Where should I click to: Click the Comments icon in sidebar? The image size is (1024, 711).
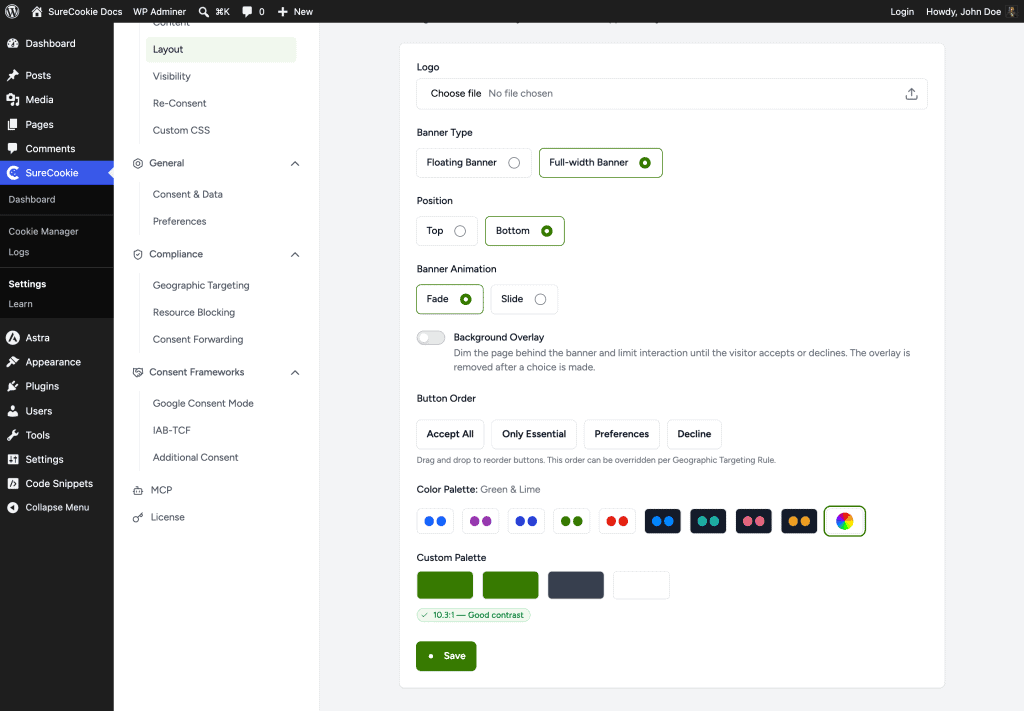[x=12, y=148]
